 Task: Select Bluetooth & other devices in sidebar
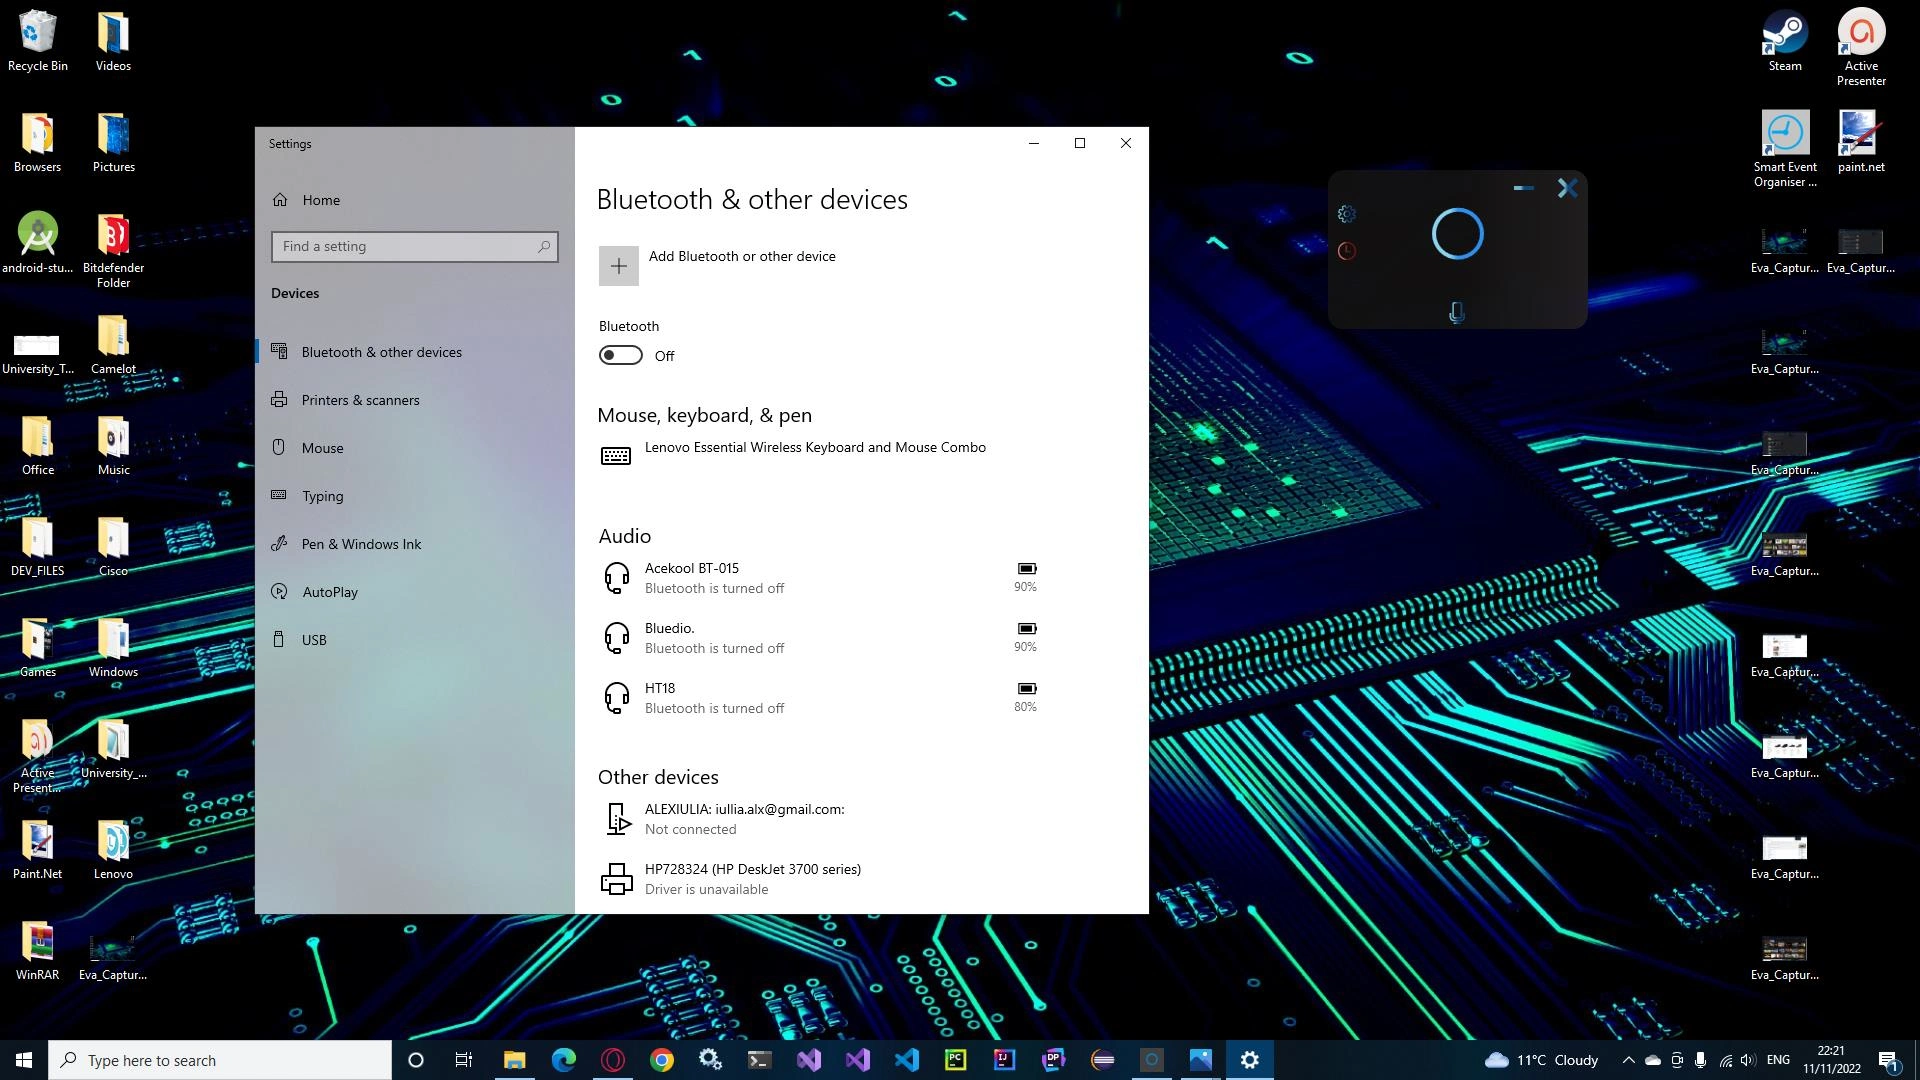pos(415,352)
